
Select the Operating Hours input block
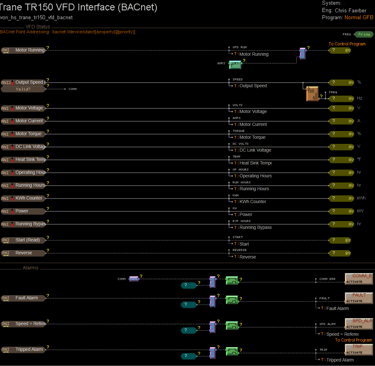pyautogui.click(x=23, y=173)
